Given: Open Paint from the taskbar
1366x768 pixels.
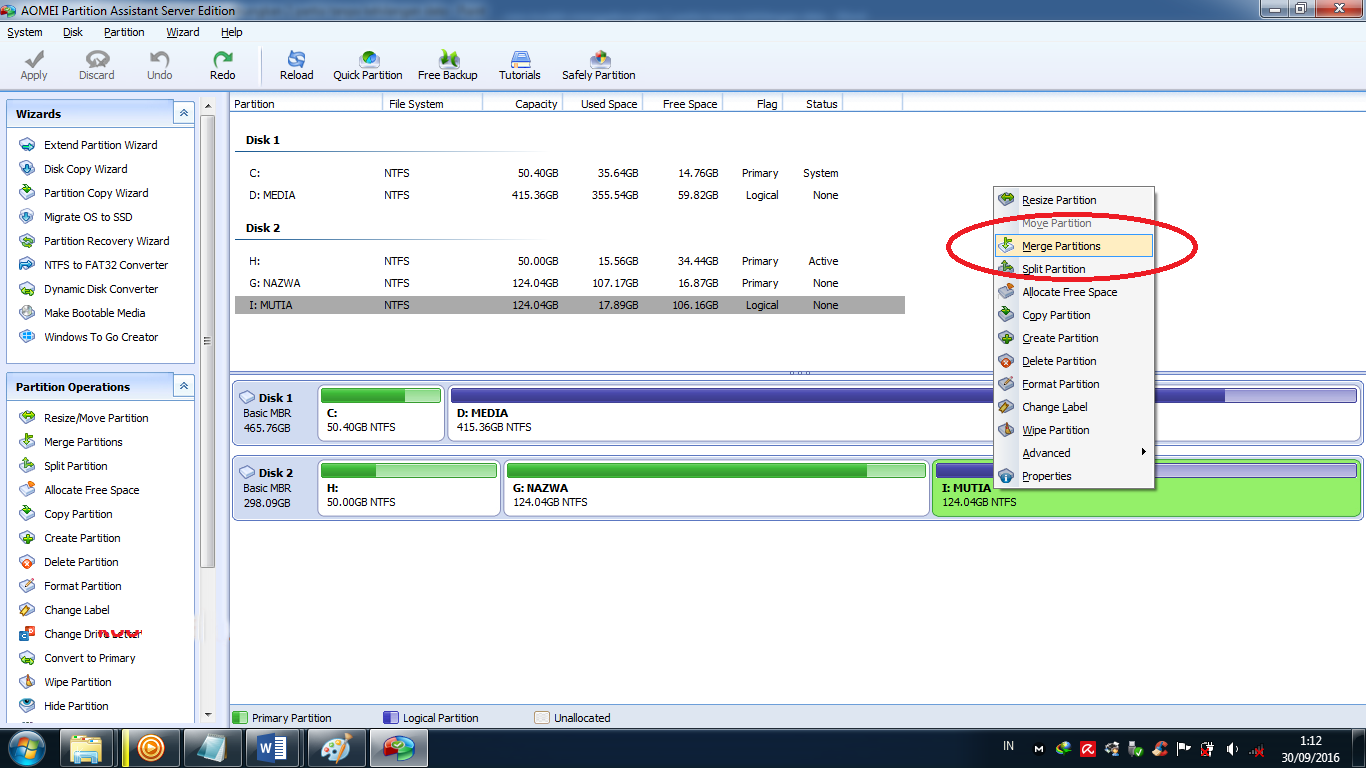Looking at the screenshot, I should tap(335, 747).
